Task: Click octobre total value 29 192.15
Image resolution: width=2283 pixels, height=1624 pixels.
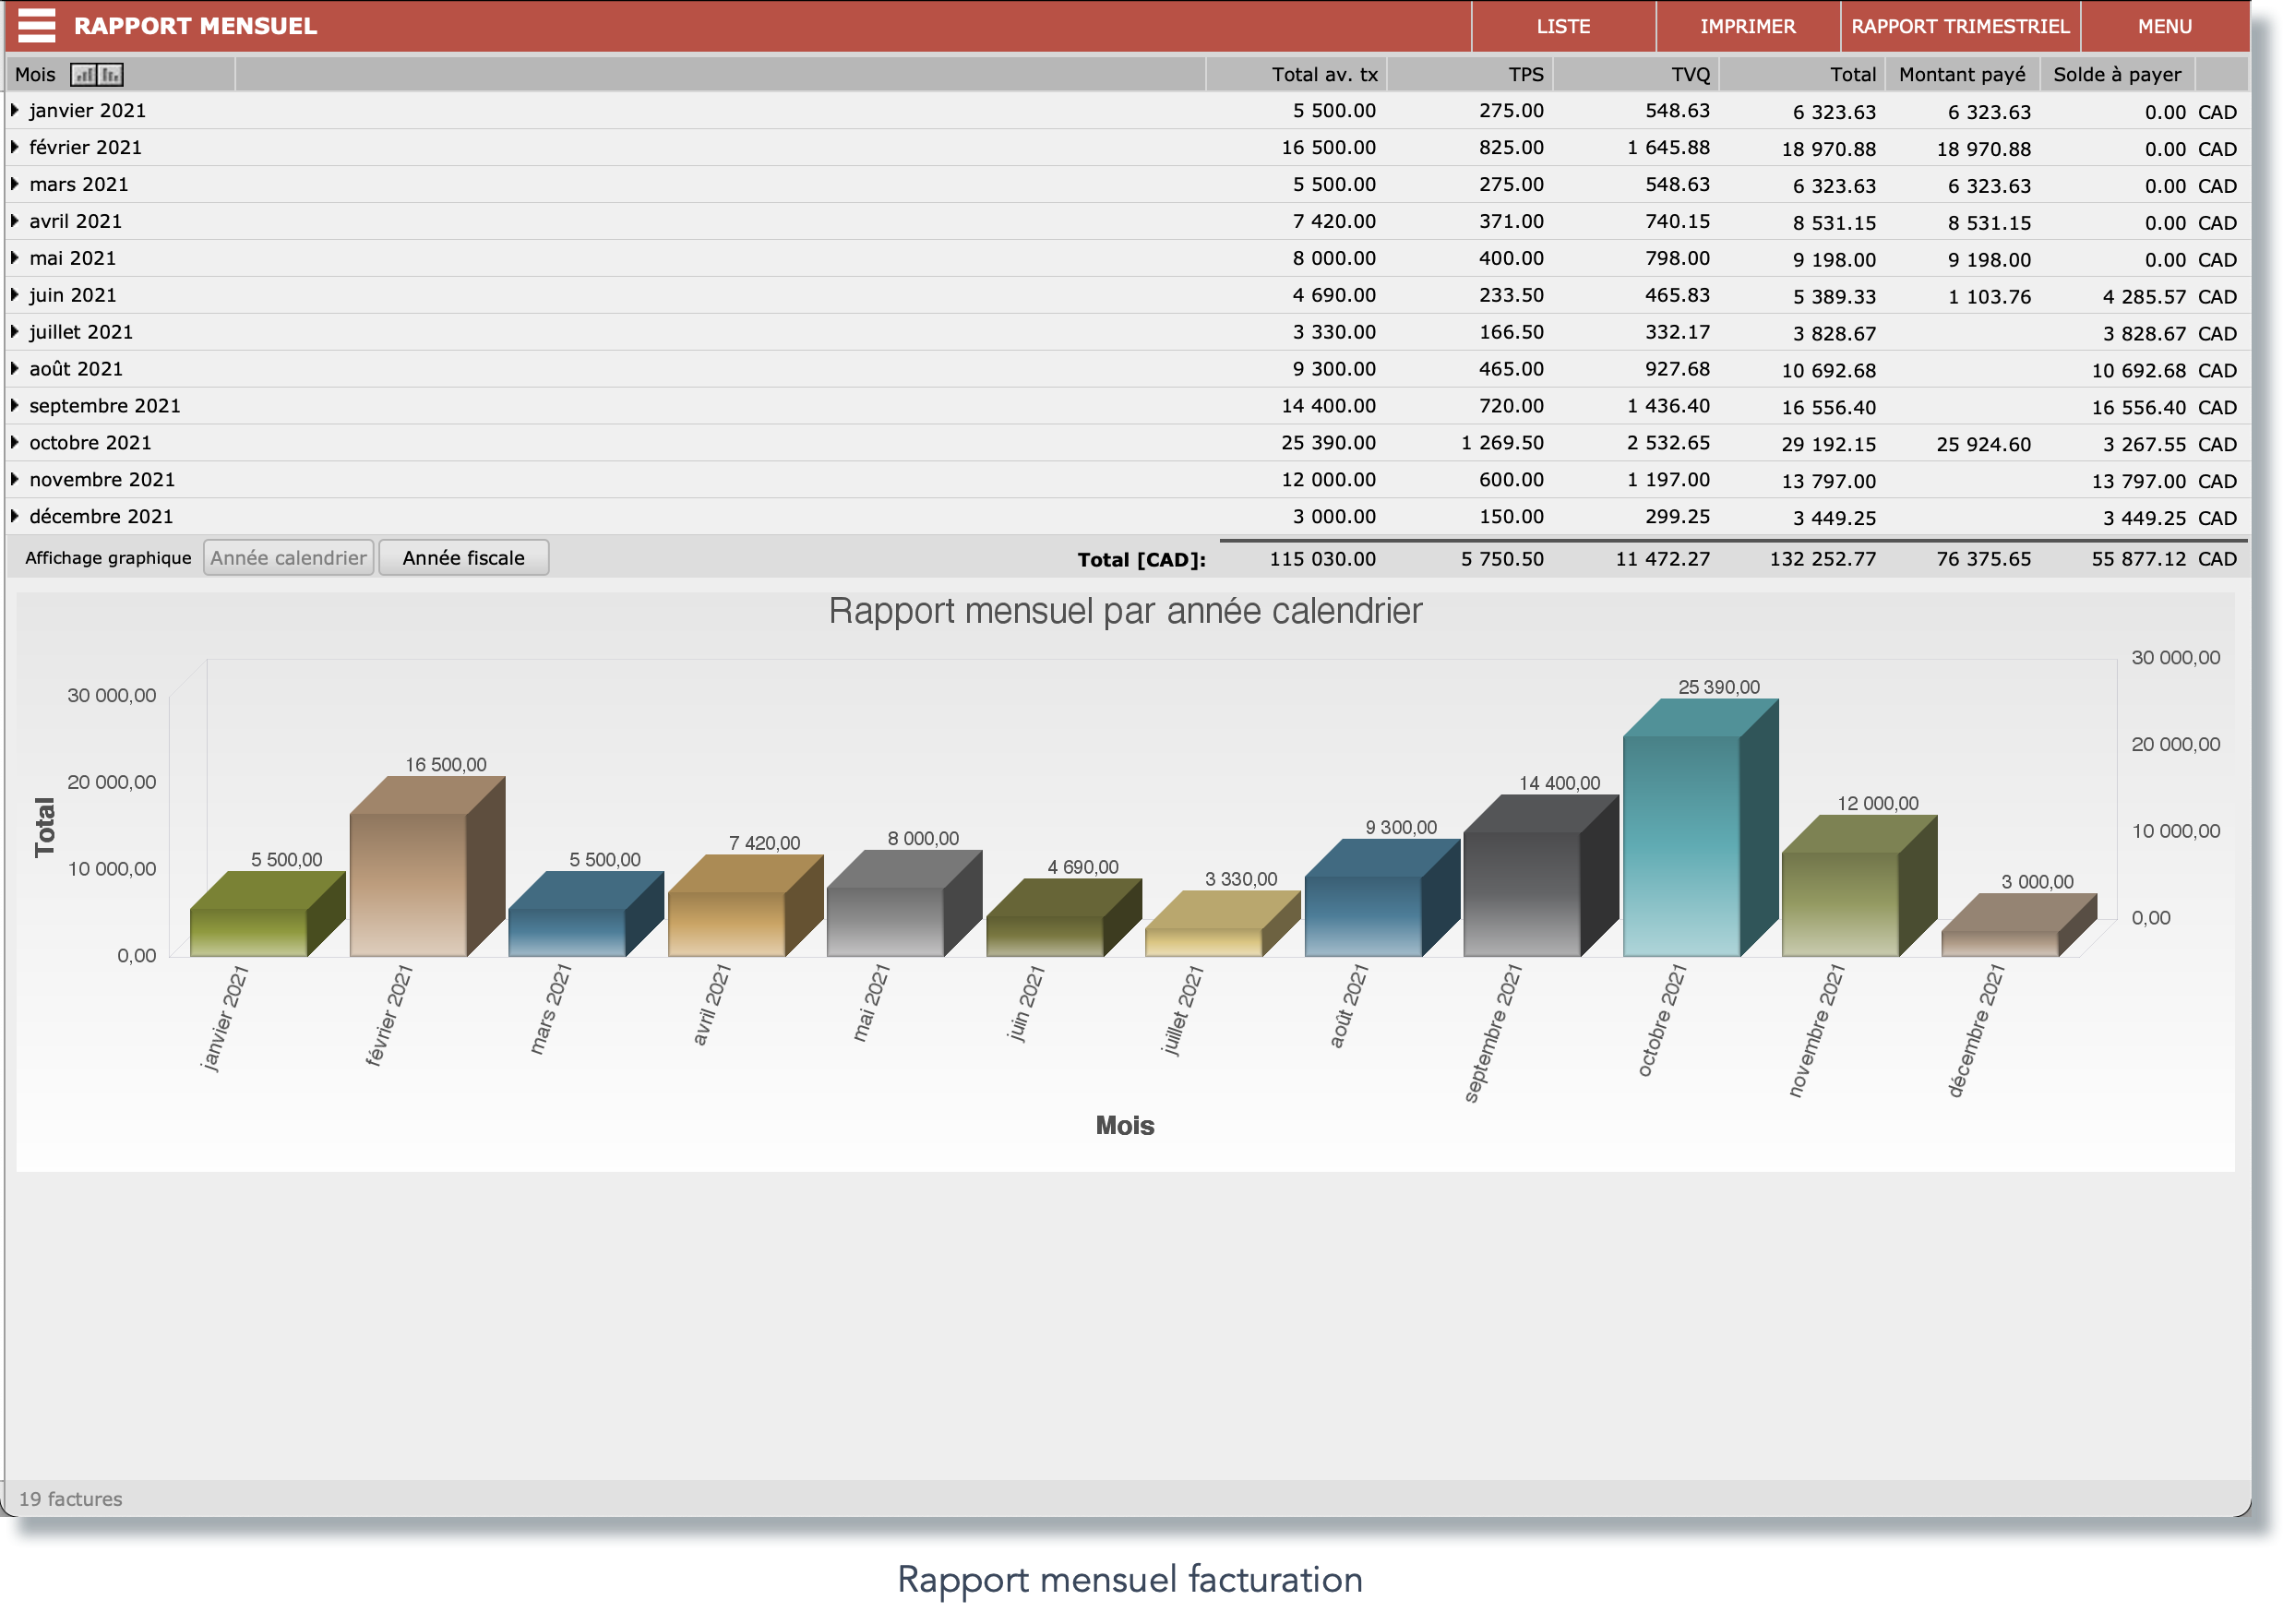Action: coord(1827,444)
